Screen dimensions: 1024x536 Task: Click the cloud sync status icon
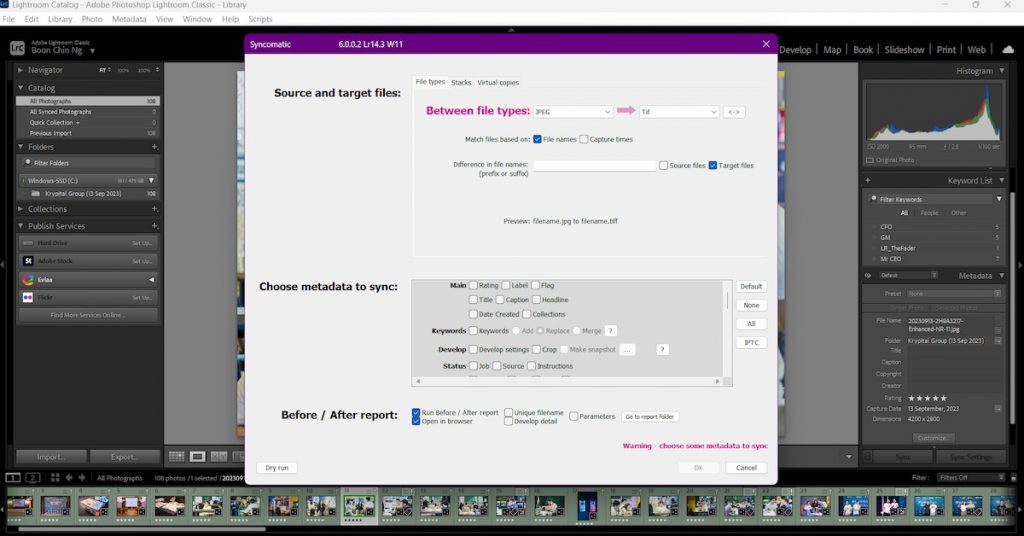[1008, 50]
